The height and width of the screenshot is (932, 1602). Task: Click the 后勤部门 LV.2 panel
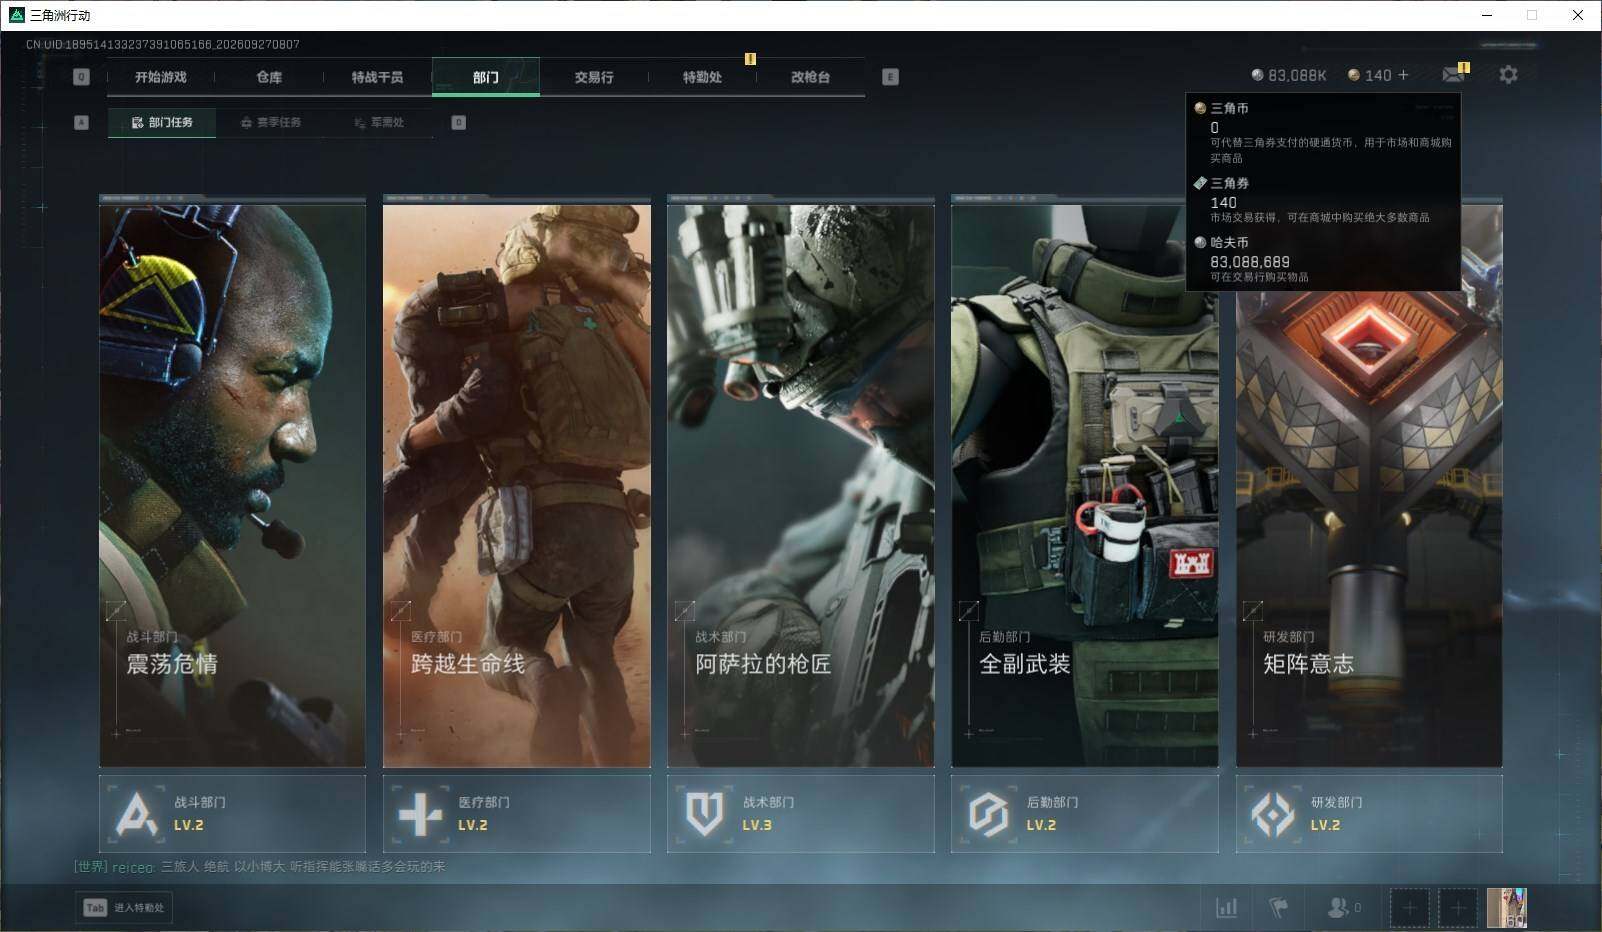click(1085, 814)
